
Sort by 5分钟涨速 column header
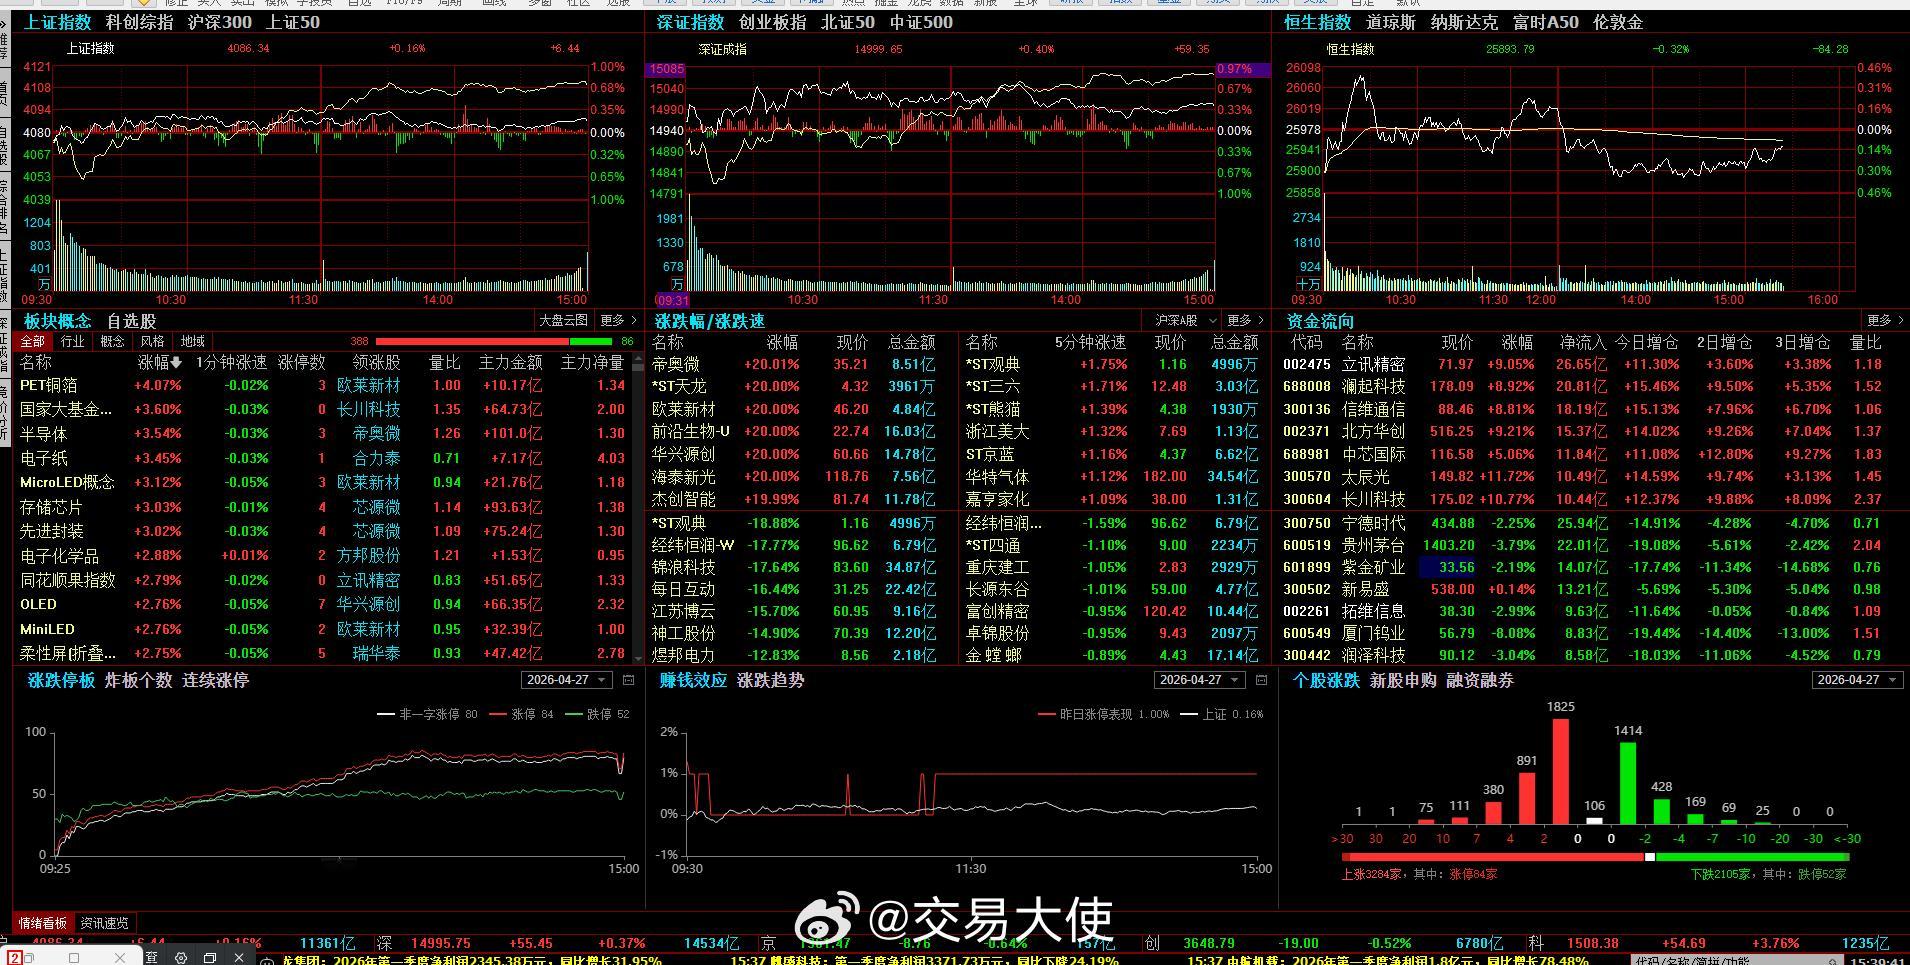tap(1090, 342)
